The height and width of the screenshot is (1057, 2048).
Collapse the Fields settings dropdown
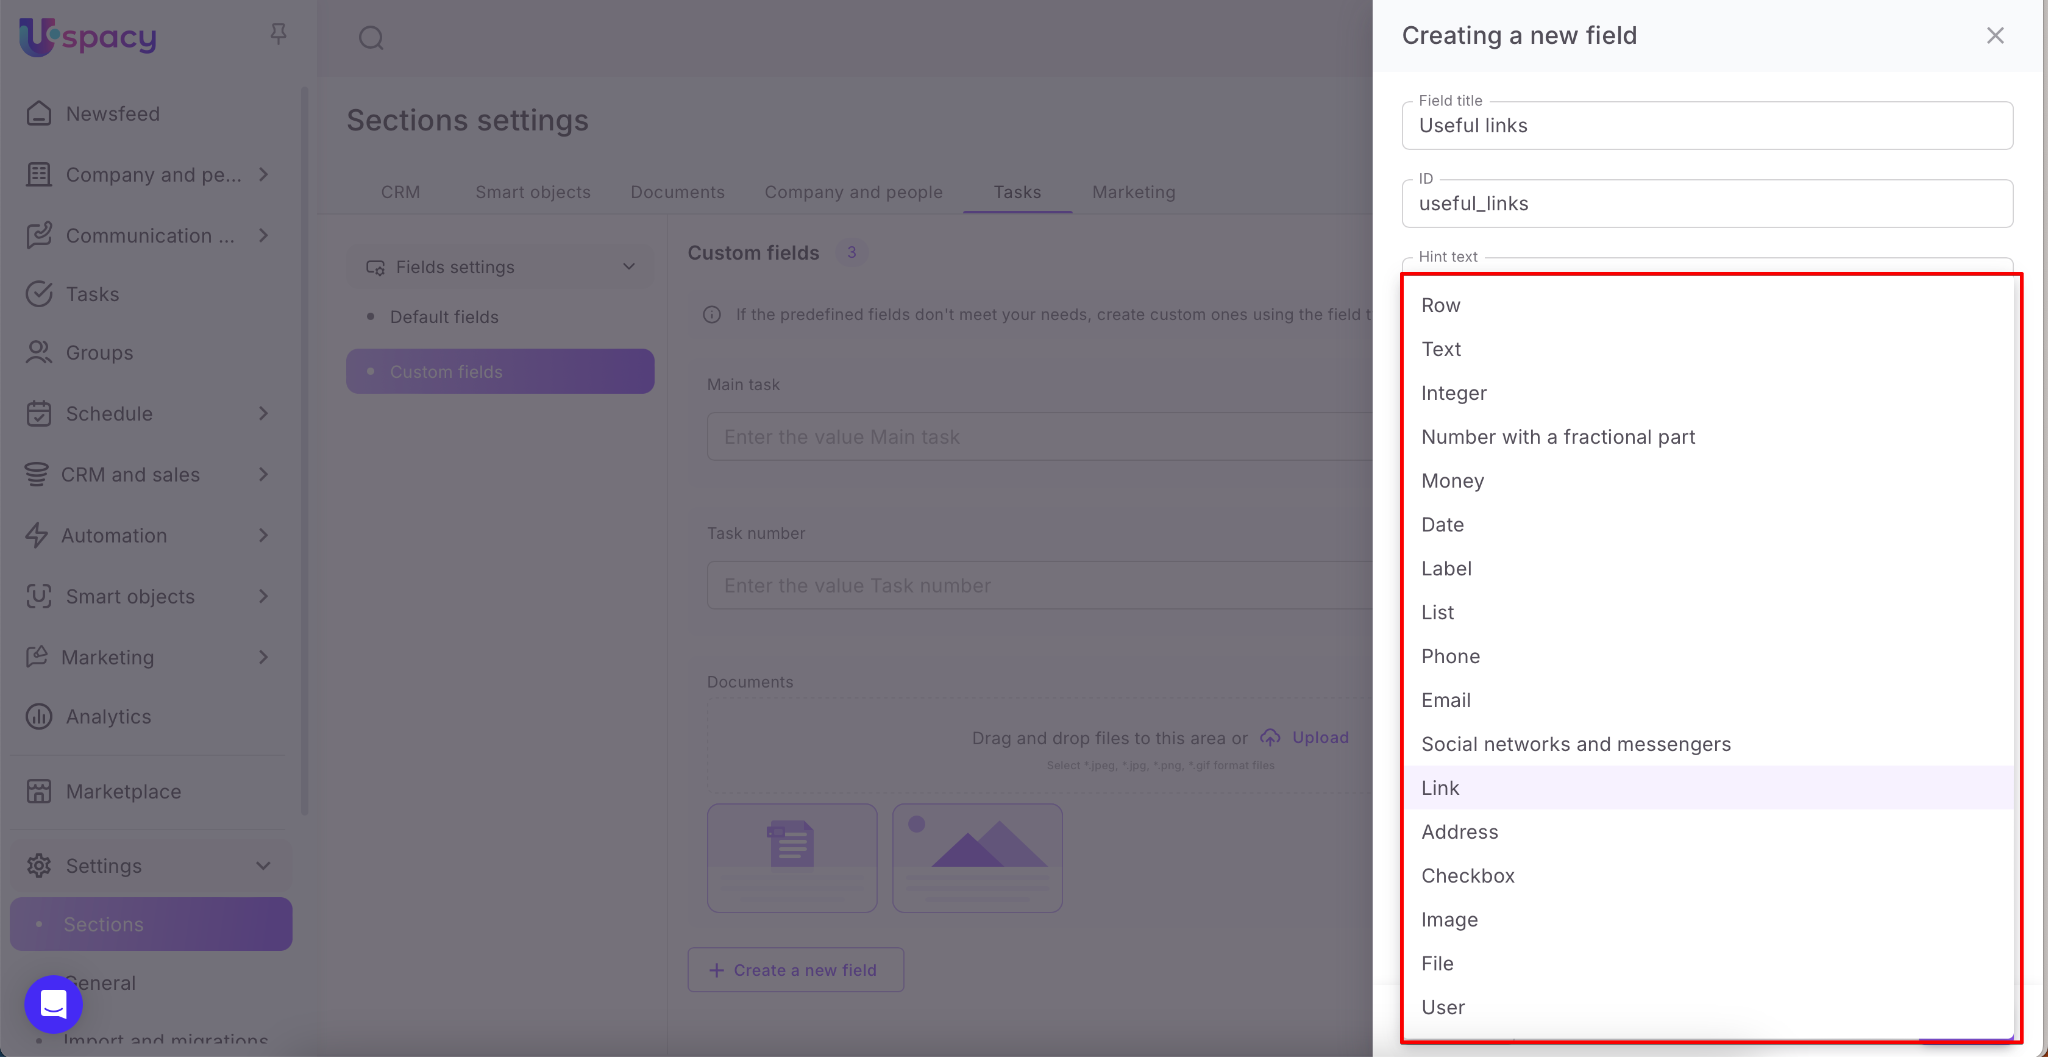pyautogui.click(x=629, y=267)
